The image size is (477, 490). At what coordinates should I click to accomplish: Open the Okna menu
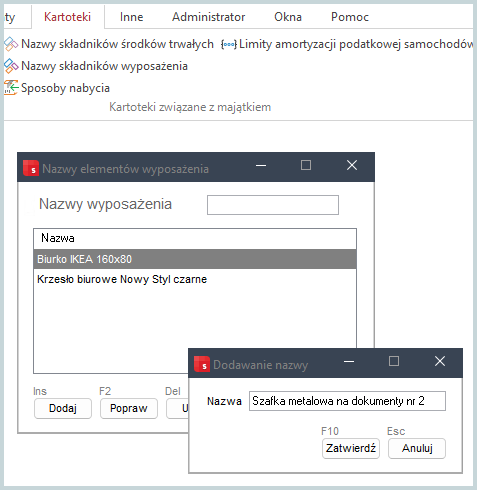[x=288, y=17]
